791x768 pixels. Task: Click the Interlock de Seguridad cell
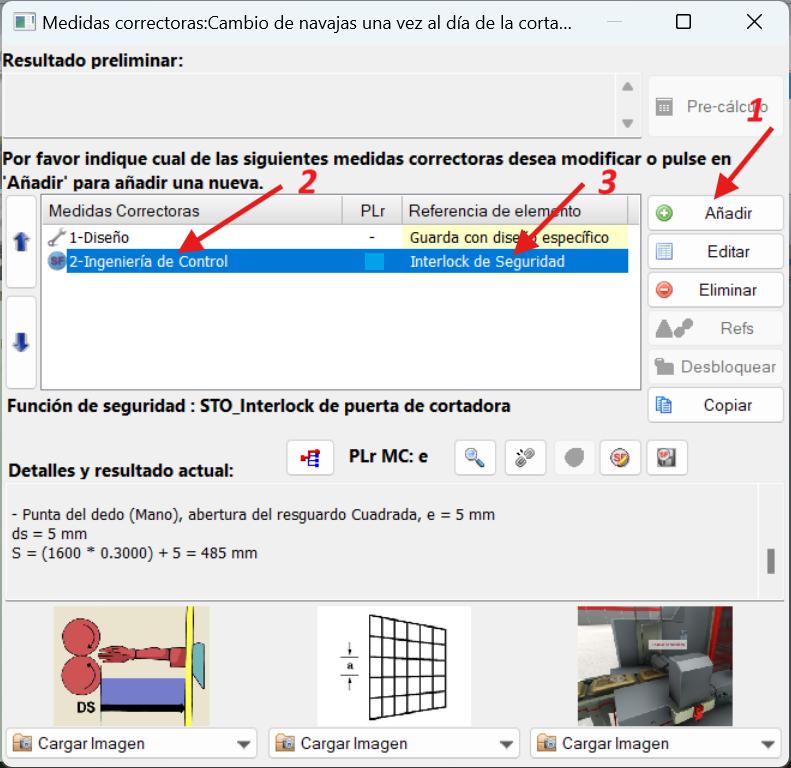(x=515, y=261)
